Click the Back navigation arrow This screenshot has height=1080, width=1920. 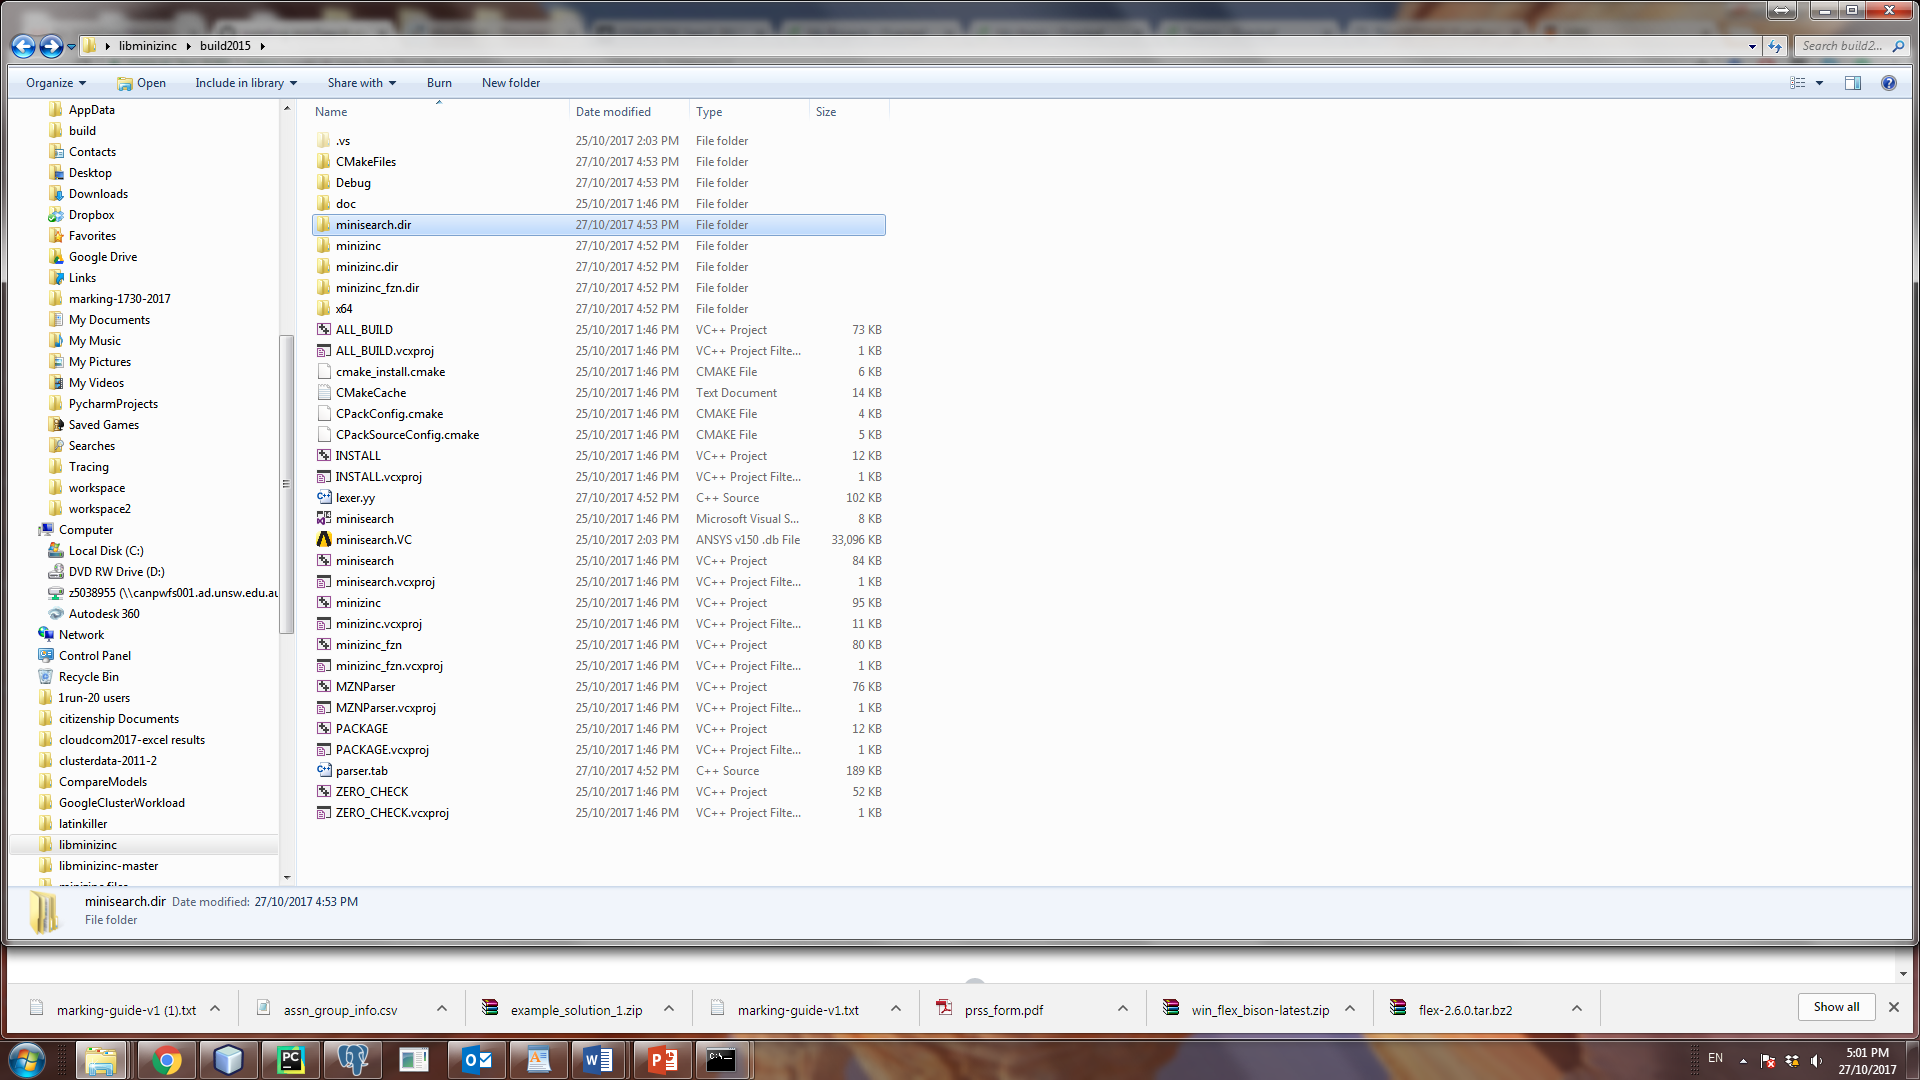pos(23,46)
